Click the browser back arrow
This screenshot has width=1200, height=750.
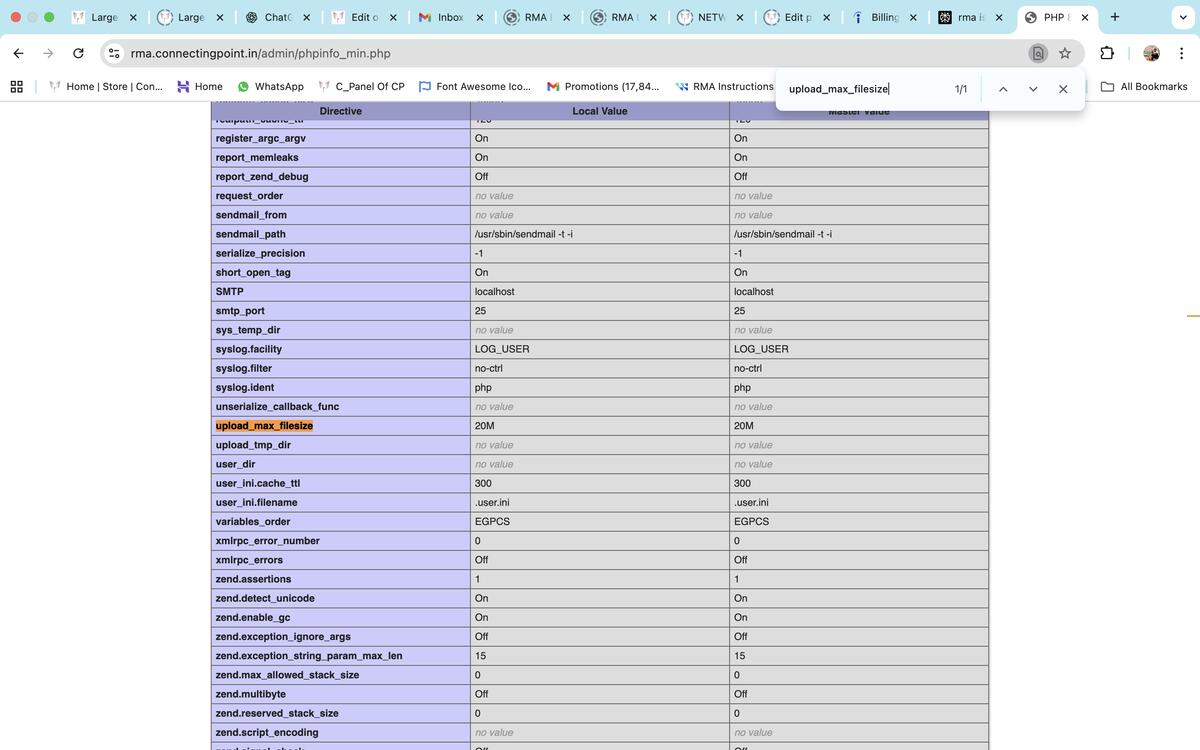pyautogui.click(x=18, y=53)
